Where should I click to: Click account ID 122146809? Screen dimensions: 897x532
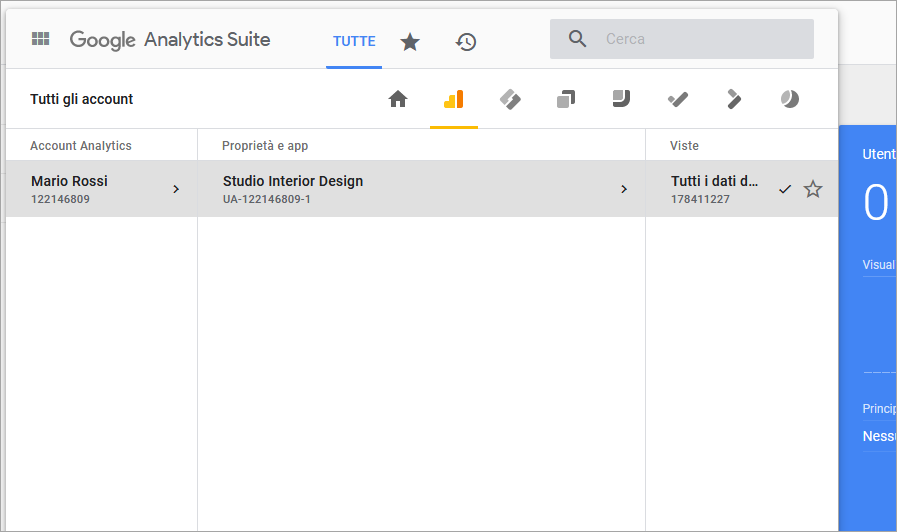[60, 199]
